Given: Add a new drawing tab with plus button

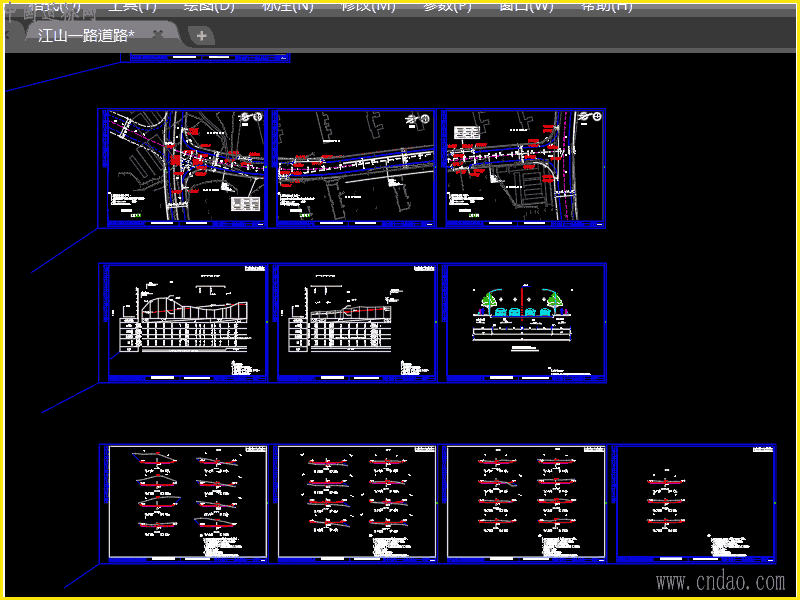Looking at the screenshot, I should pyautogui.click(x=202, y=36).
